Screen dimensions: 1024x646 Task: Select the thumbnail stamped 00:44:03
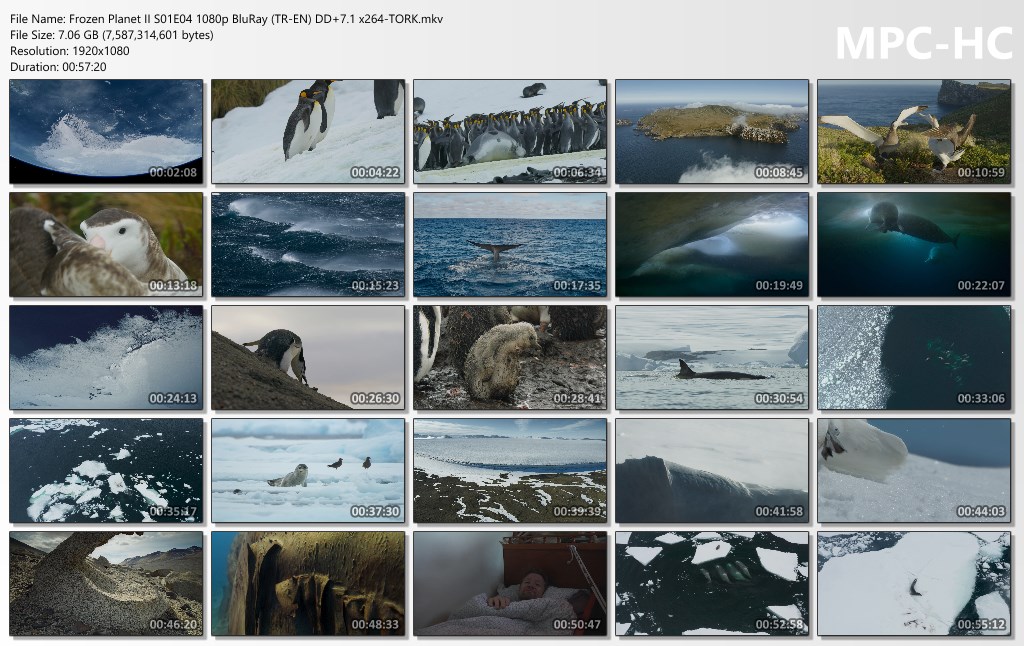(914, 470)
